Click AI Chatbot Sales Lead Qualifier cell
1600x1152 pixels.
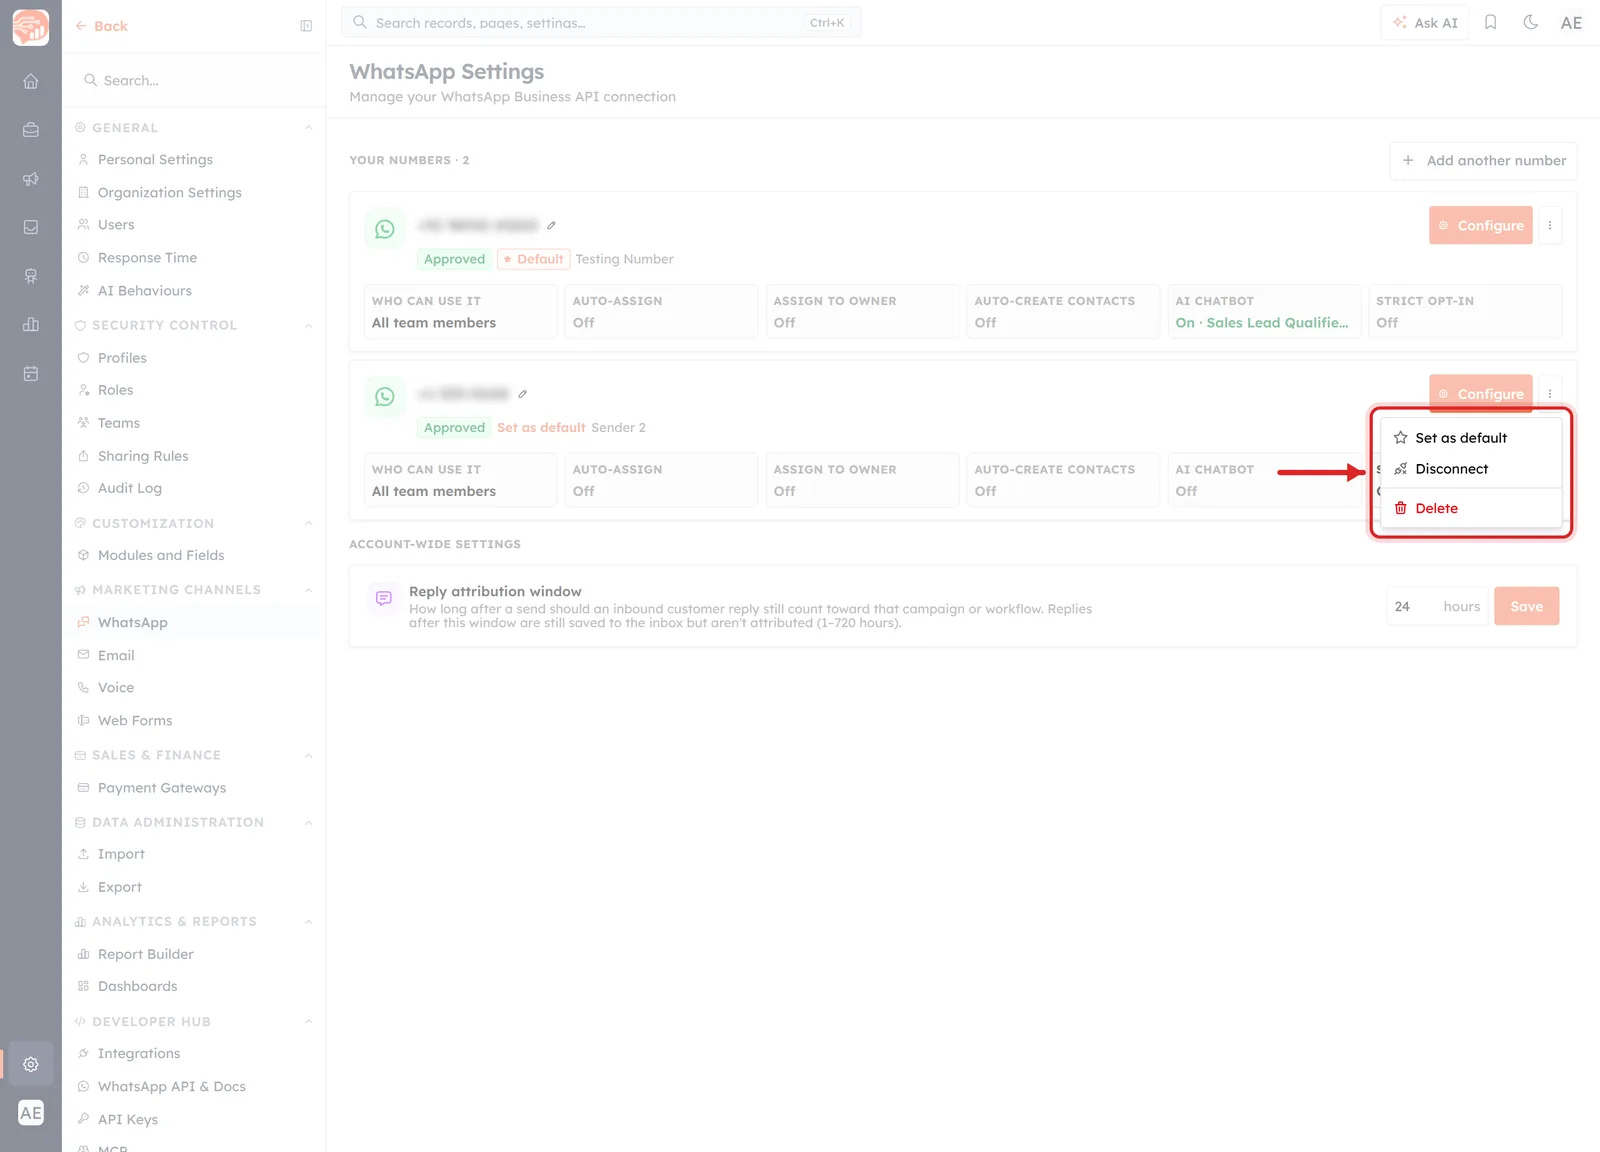tap(1265, 312)
